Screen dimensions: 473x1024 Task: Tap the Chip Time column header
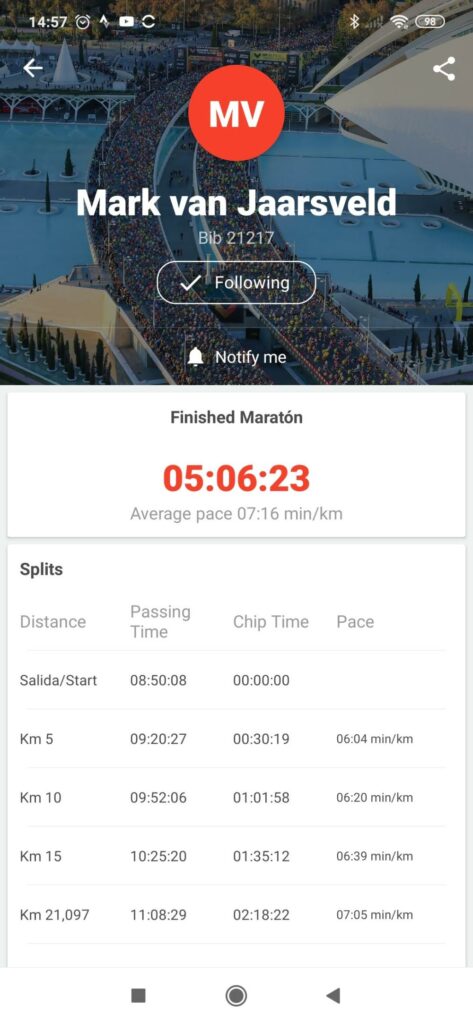270,622
